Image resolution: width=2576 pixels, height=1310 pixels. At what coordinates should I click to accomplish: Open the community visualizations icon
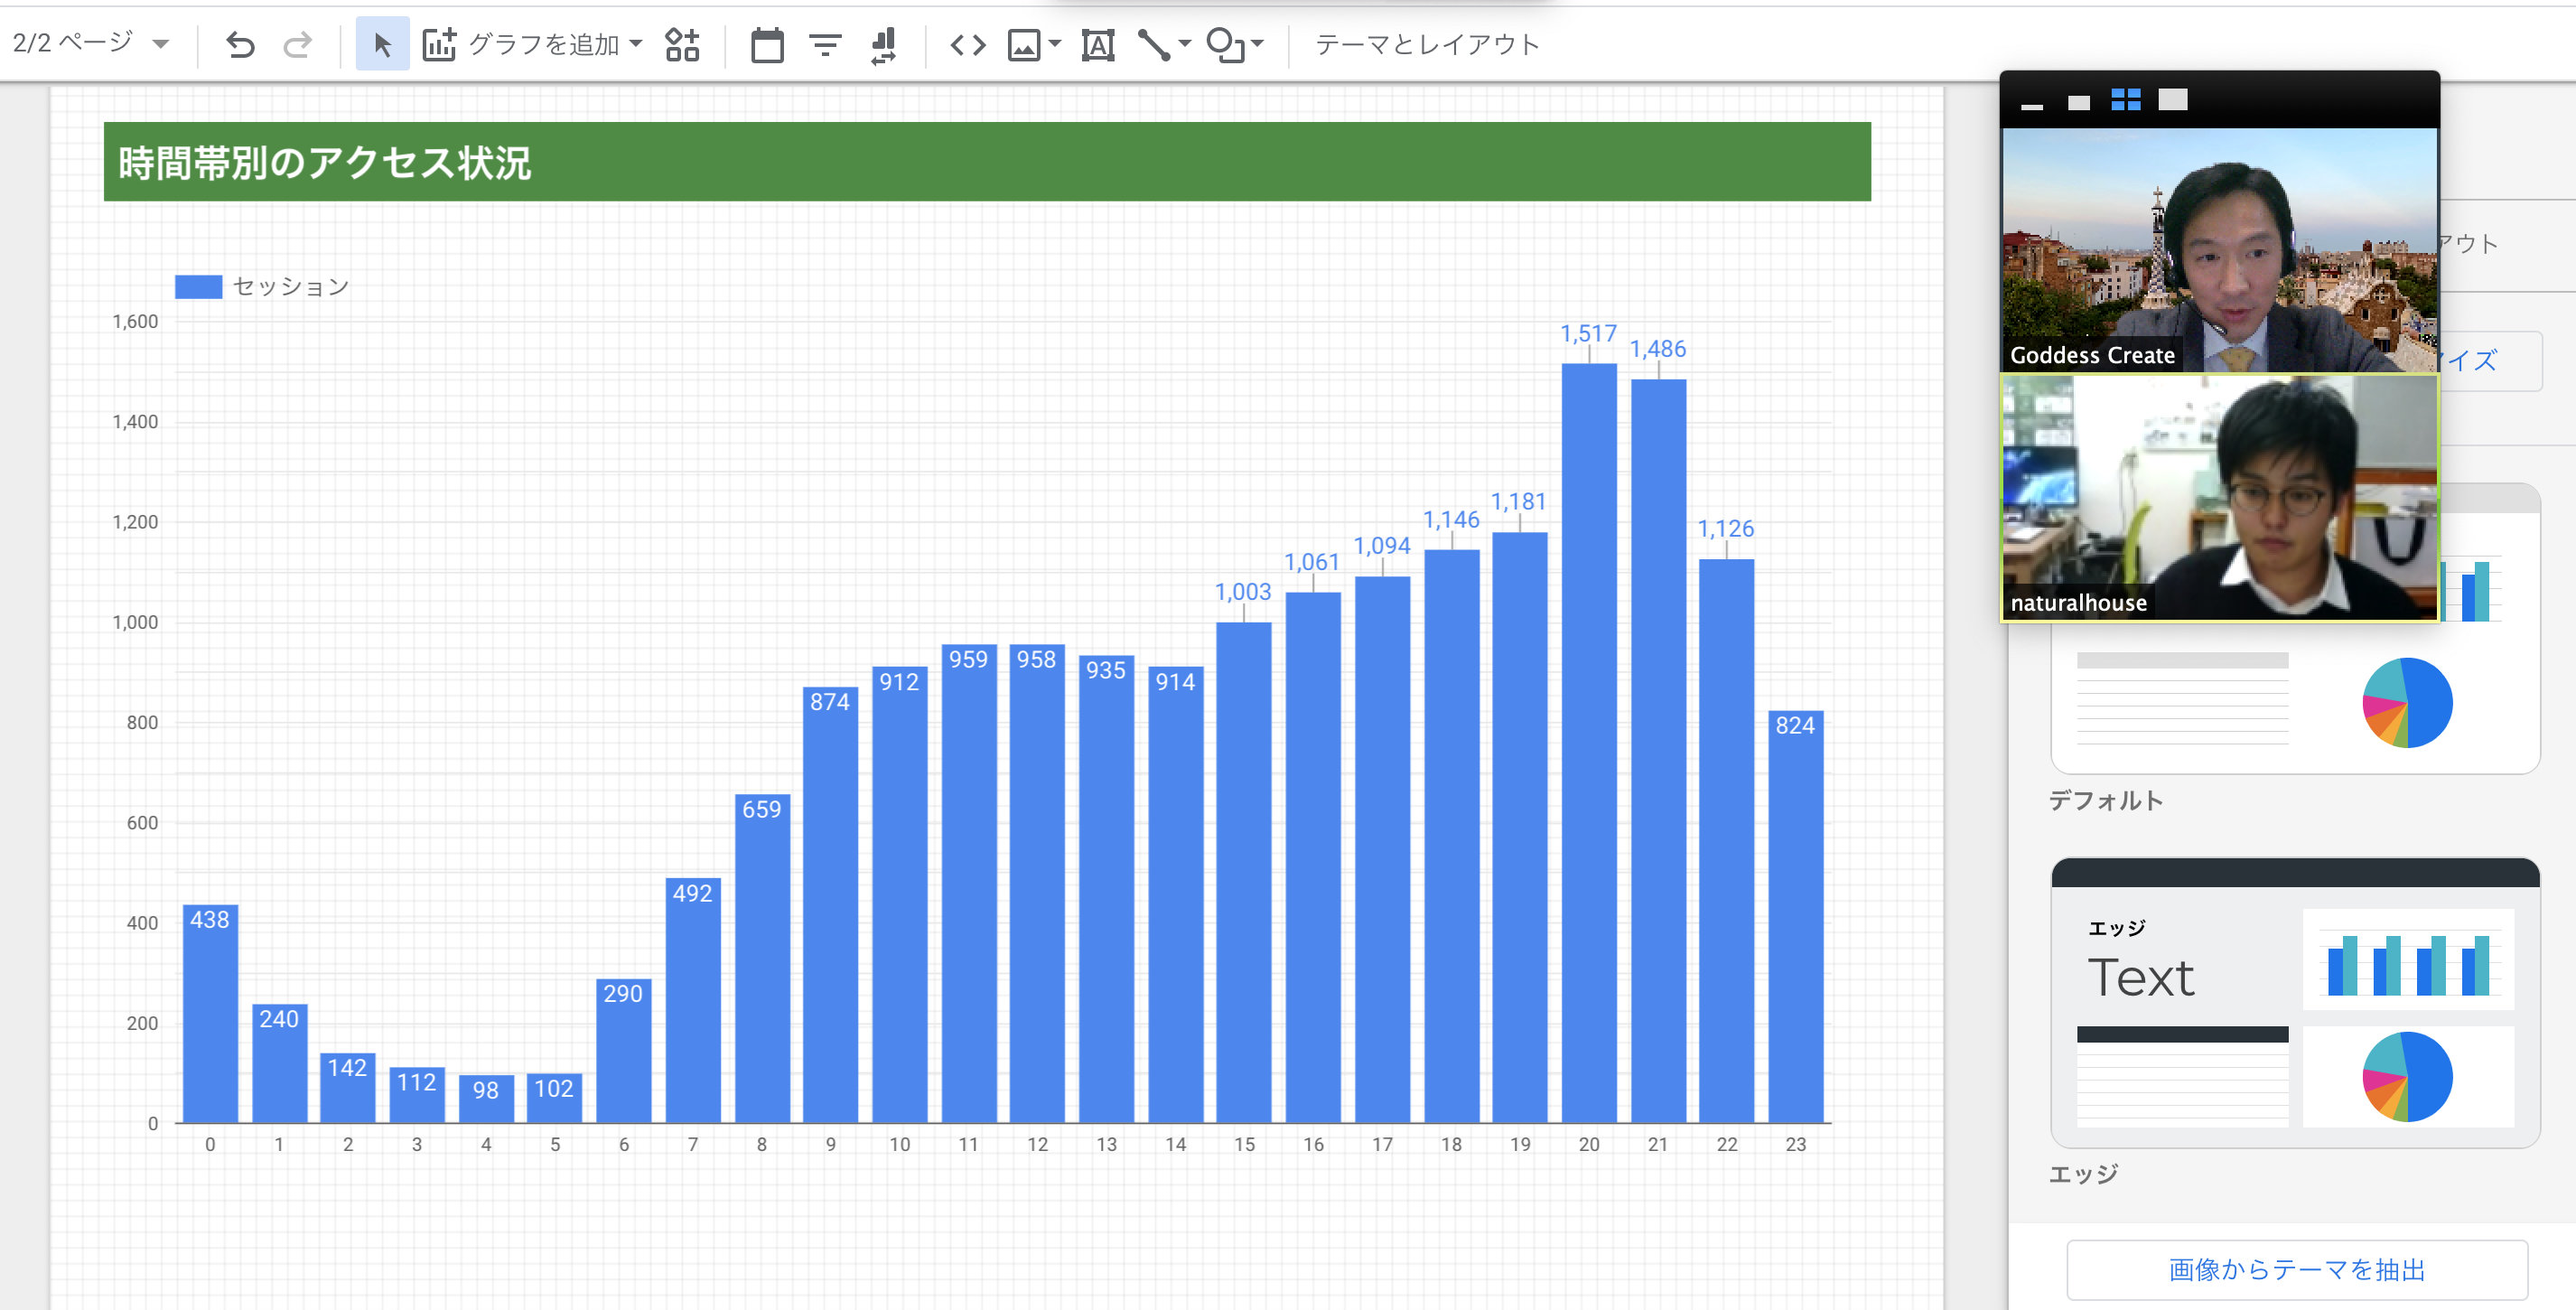coord(682,44)
